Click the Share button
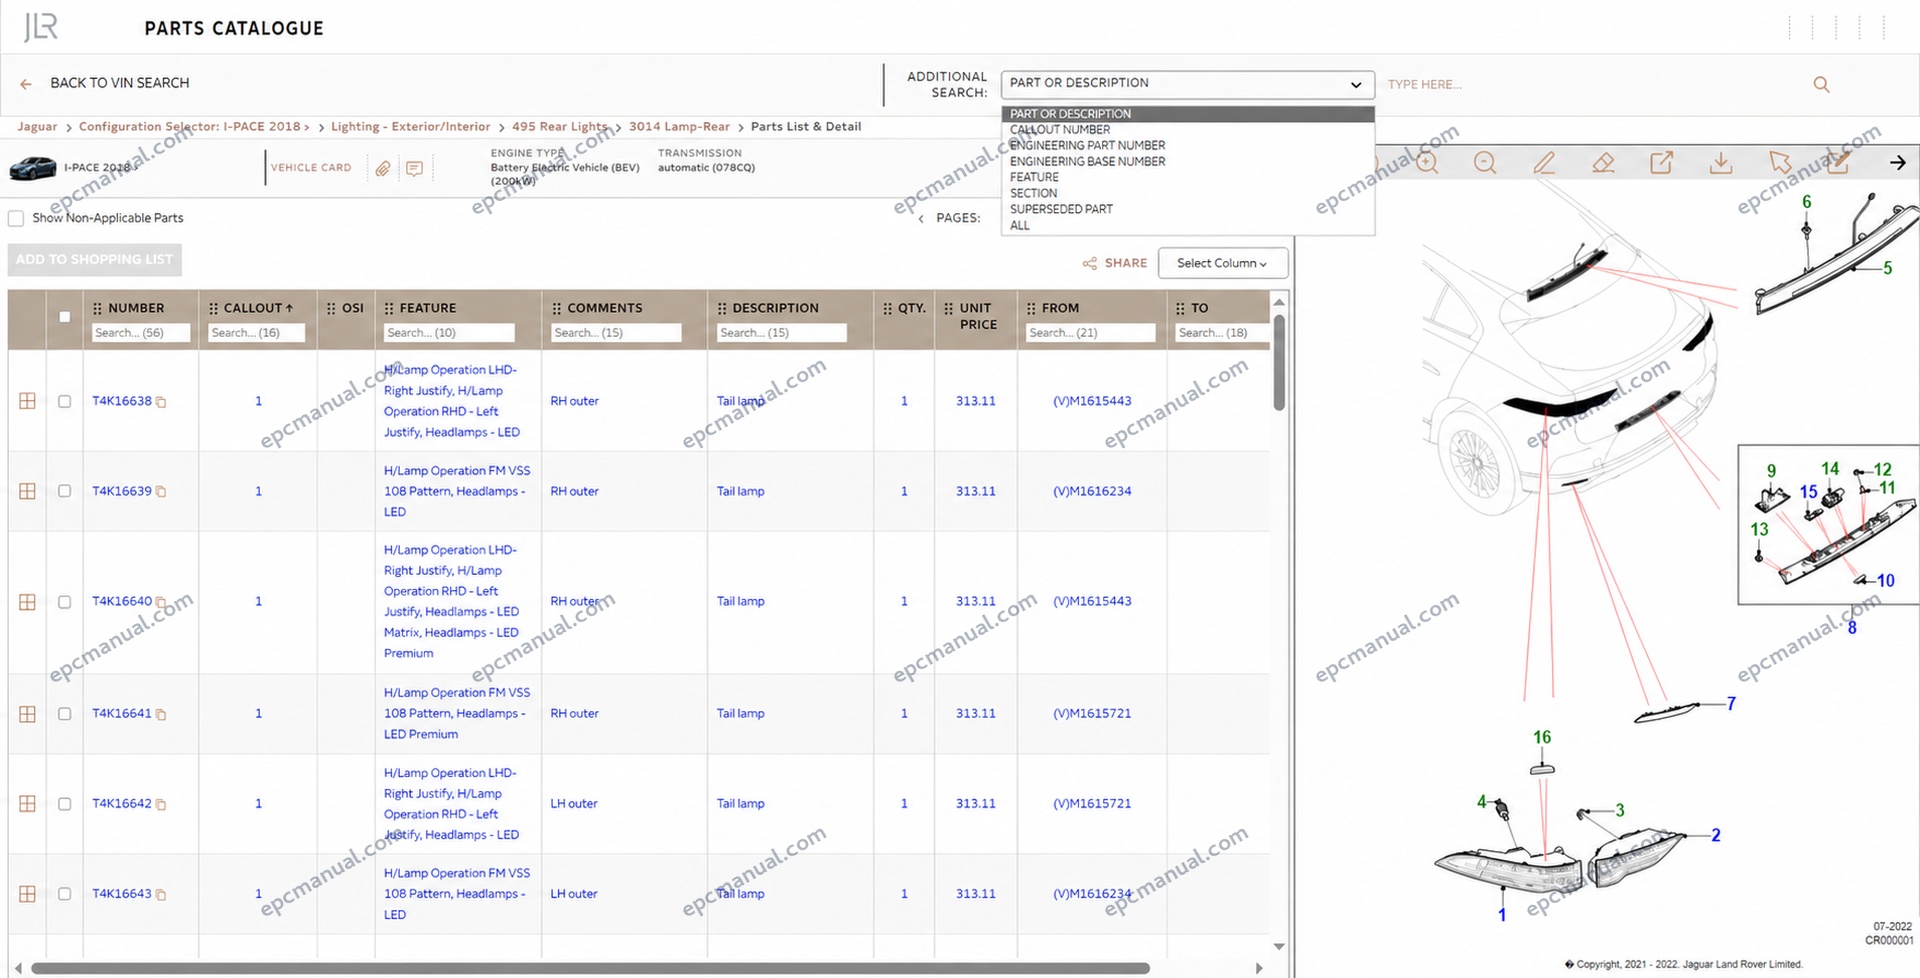The height and width of the screenshot is (978, 1920). click(1114, 263)
